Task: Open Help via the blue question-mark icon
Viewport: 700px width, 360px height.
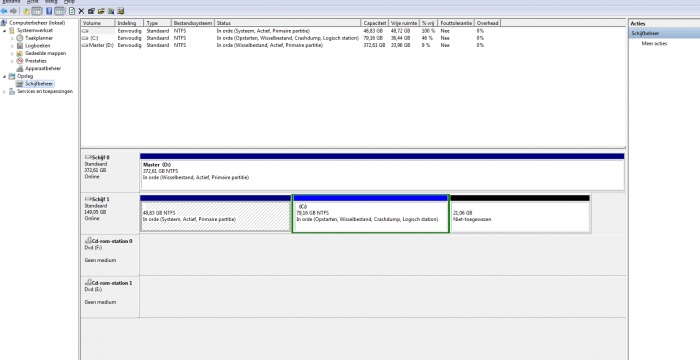Action: (x=49, y=11)
